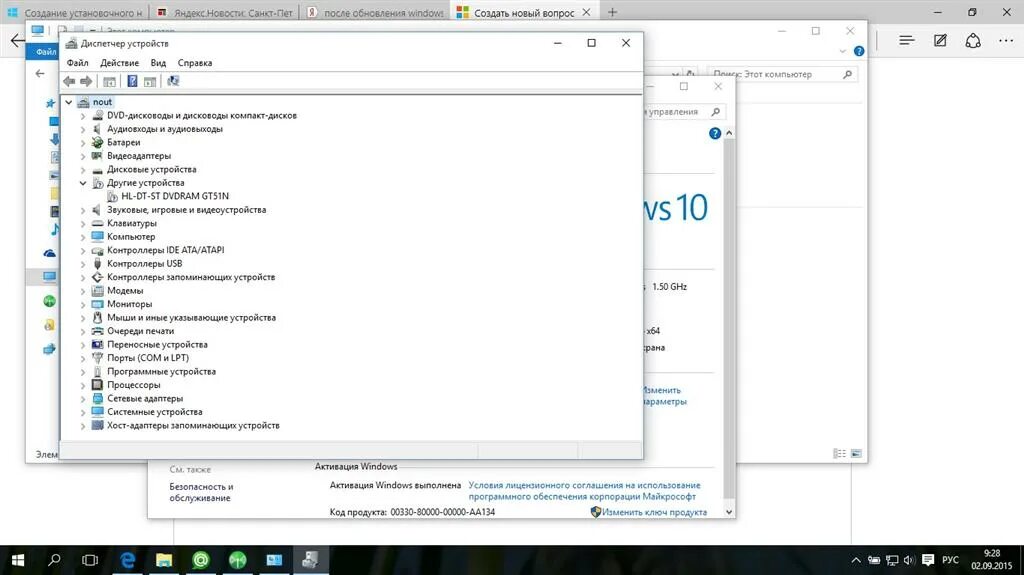The image size is (1024, 575).
Task: Click the Scan for hardware changes toolbar icon
Action: [x=173, y=81]
